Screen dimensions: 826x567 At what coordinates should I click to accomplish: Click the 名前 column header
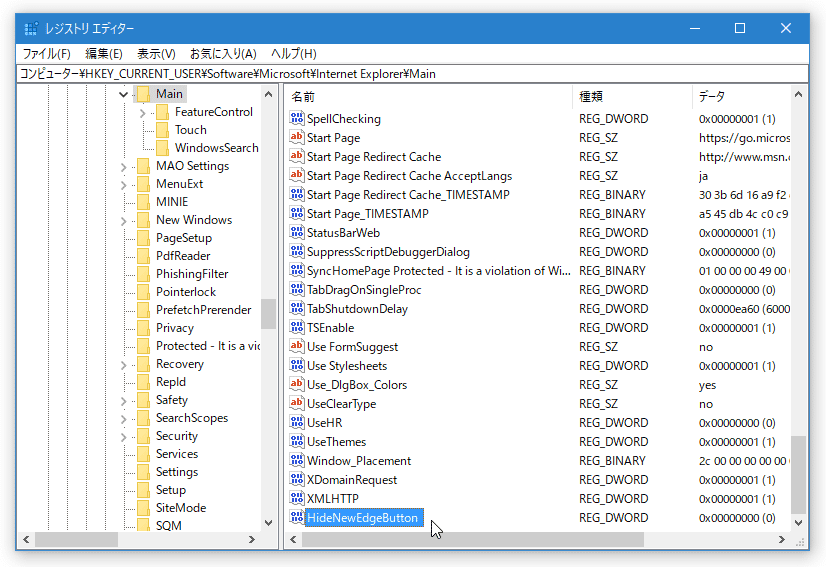pos(428,96)
